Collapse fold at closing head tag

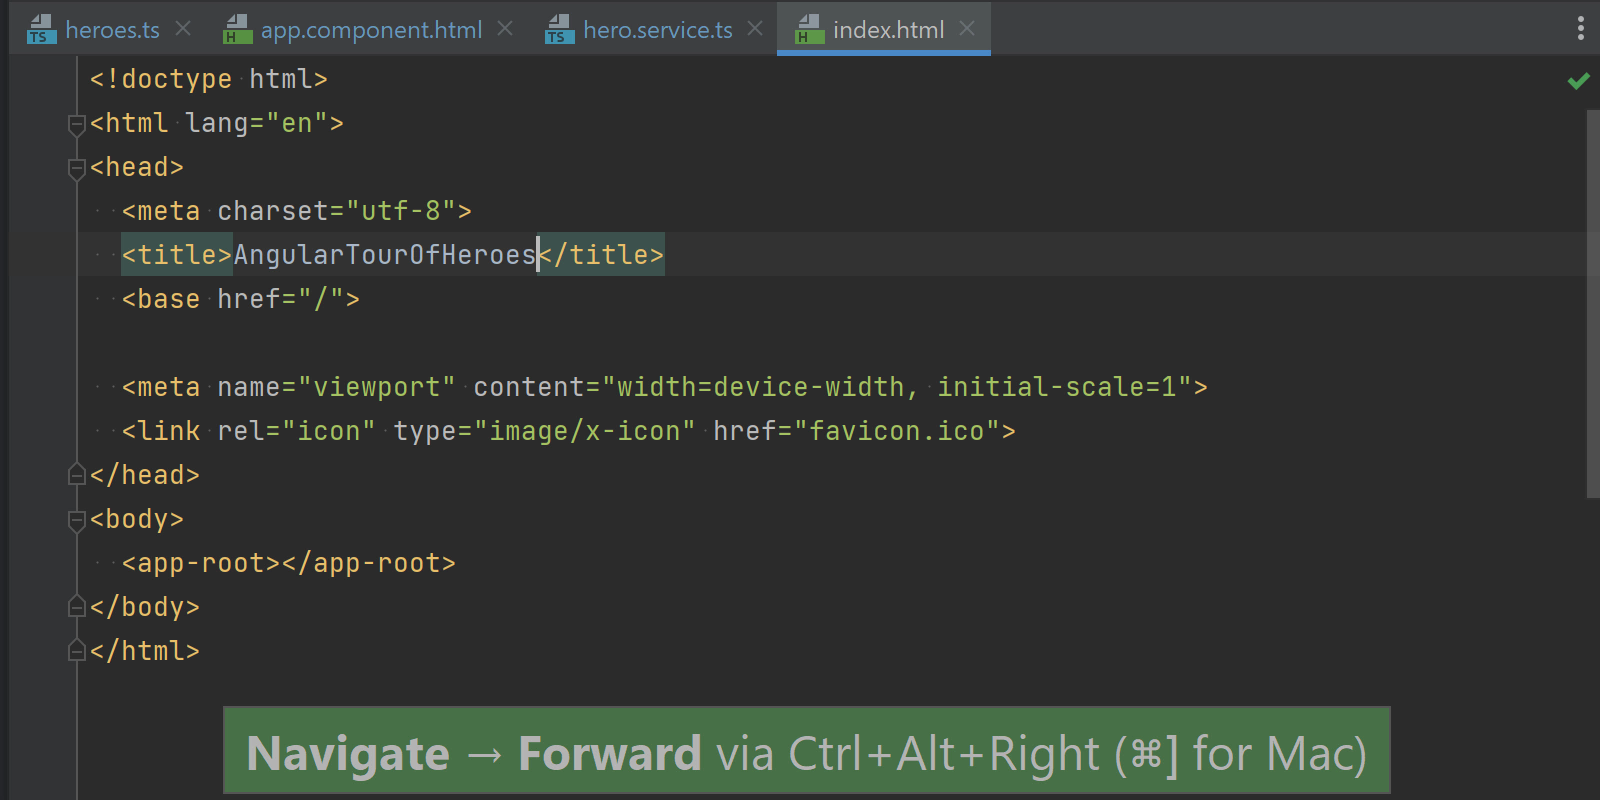tap(76, 475)
